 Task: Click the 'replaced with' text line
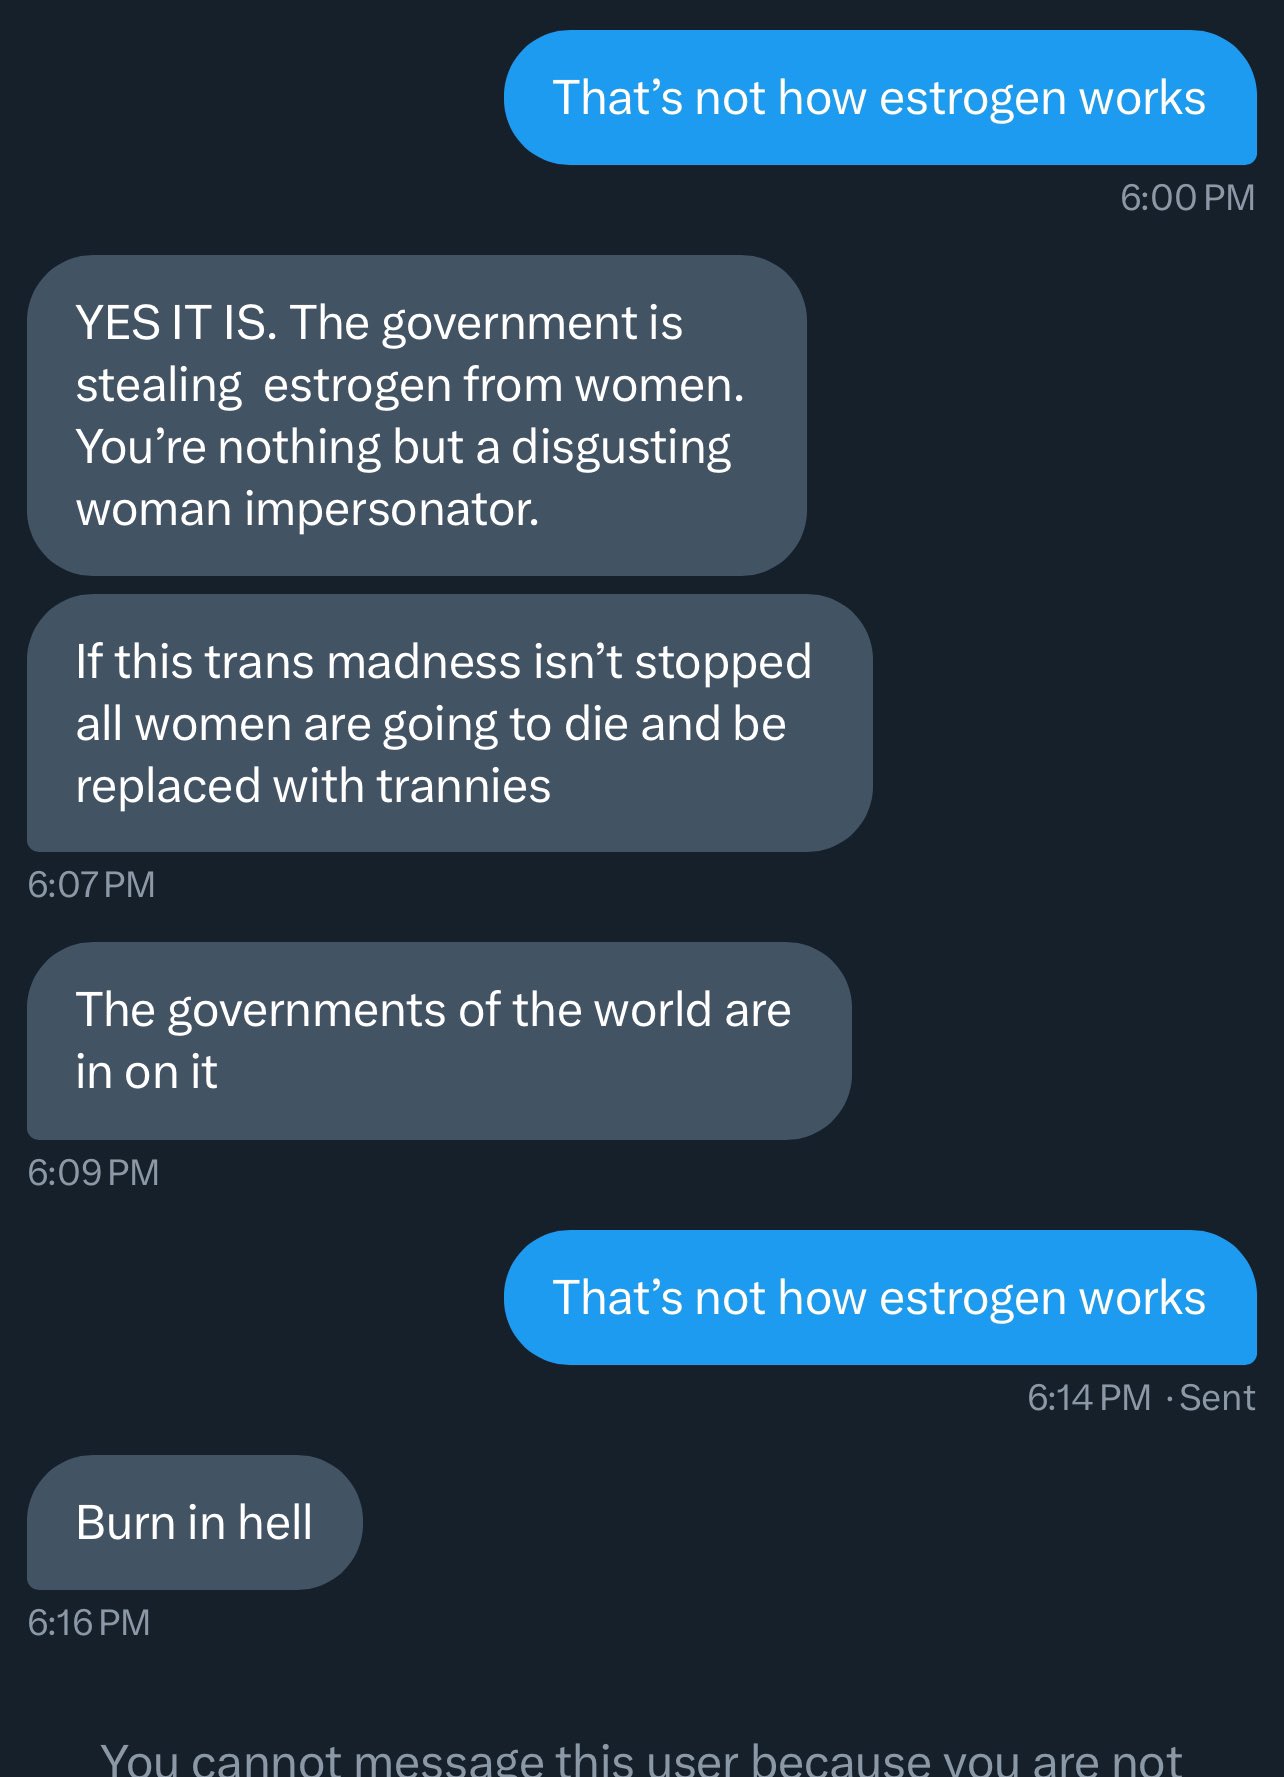pos(313,786)
